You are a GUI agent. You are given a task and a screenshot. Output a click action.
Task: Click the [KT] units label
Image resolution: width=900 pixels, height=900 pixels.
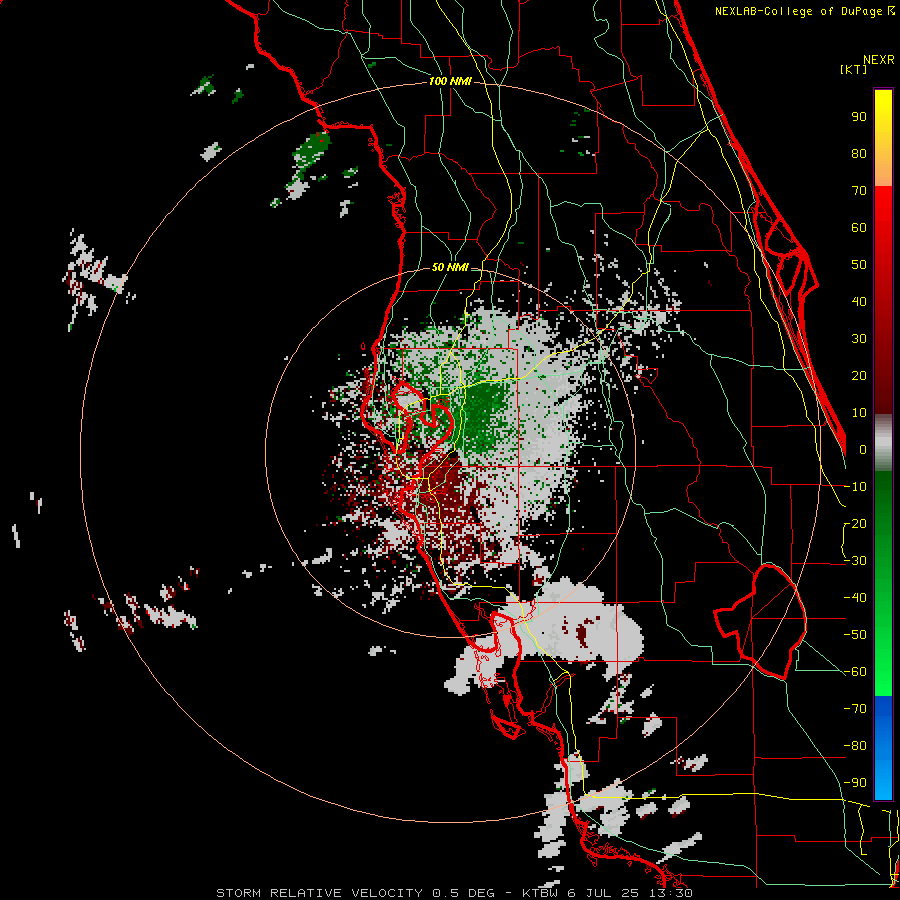click(x=854, y=69)
